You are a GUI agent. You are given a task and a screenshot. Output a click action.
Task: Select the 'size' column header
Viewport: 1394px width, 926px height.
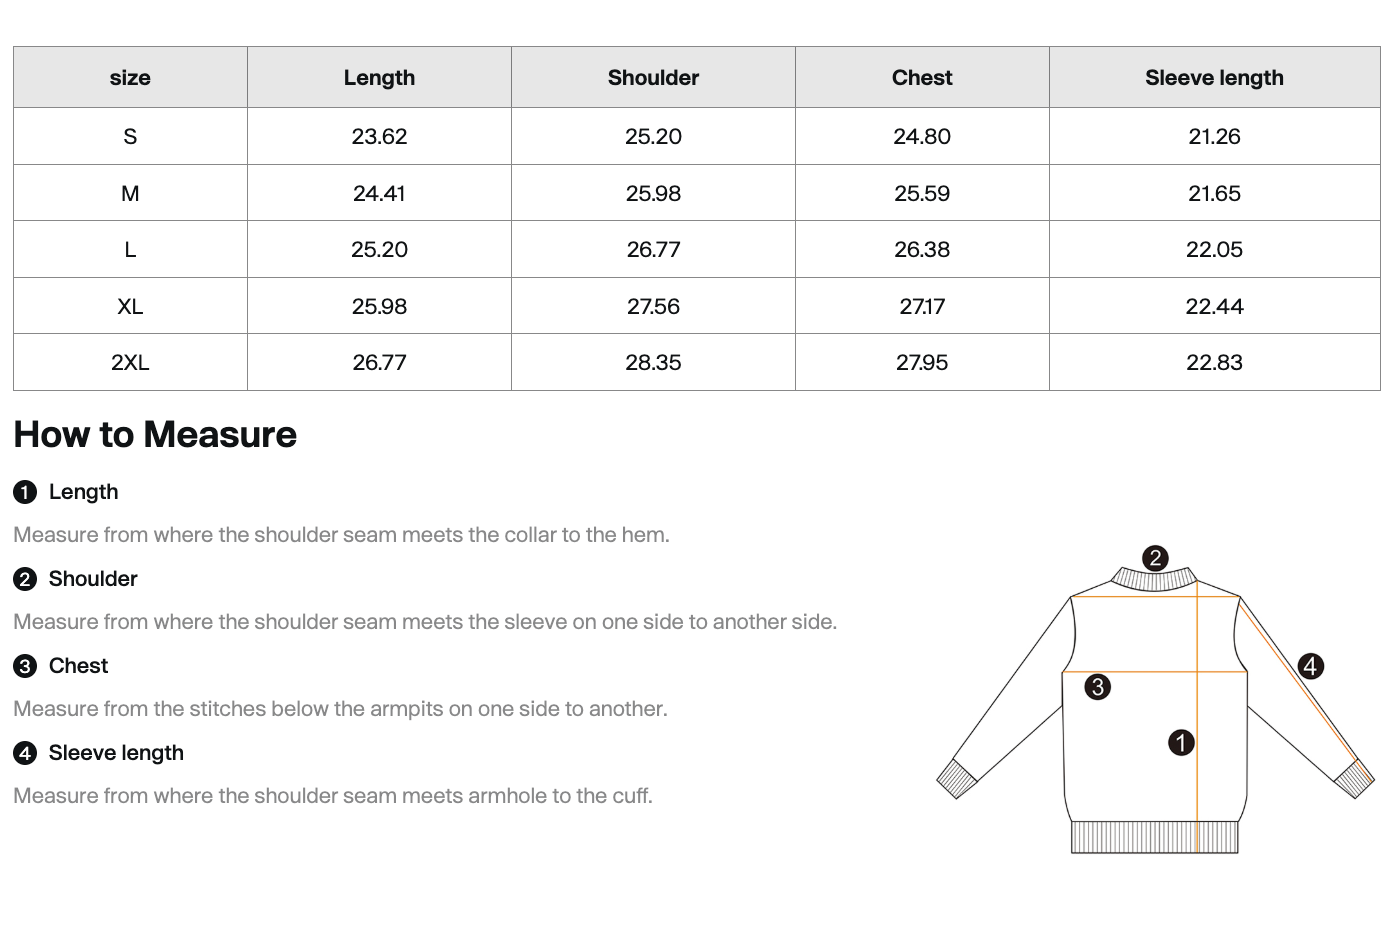point(130,78)
